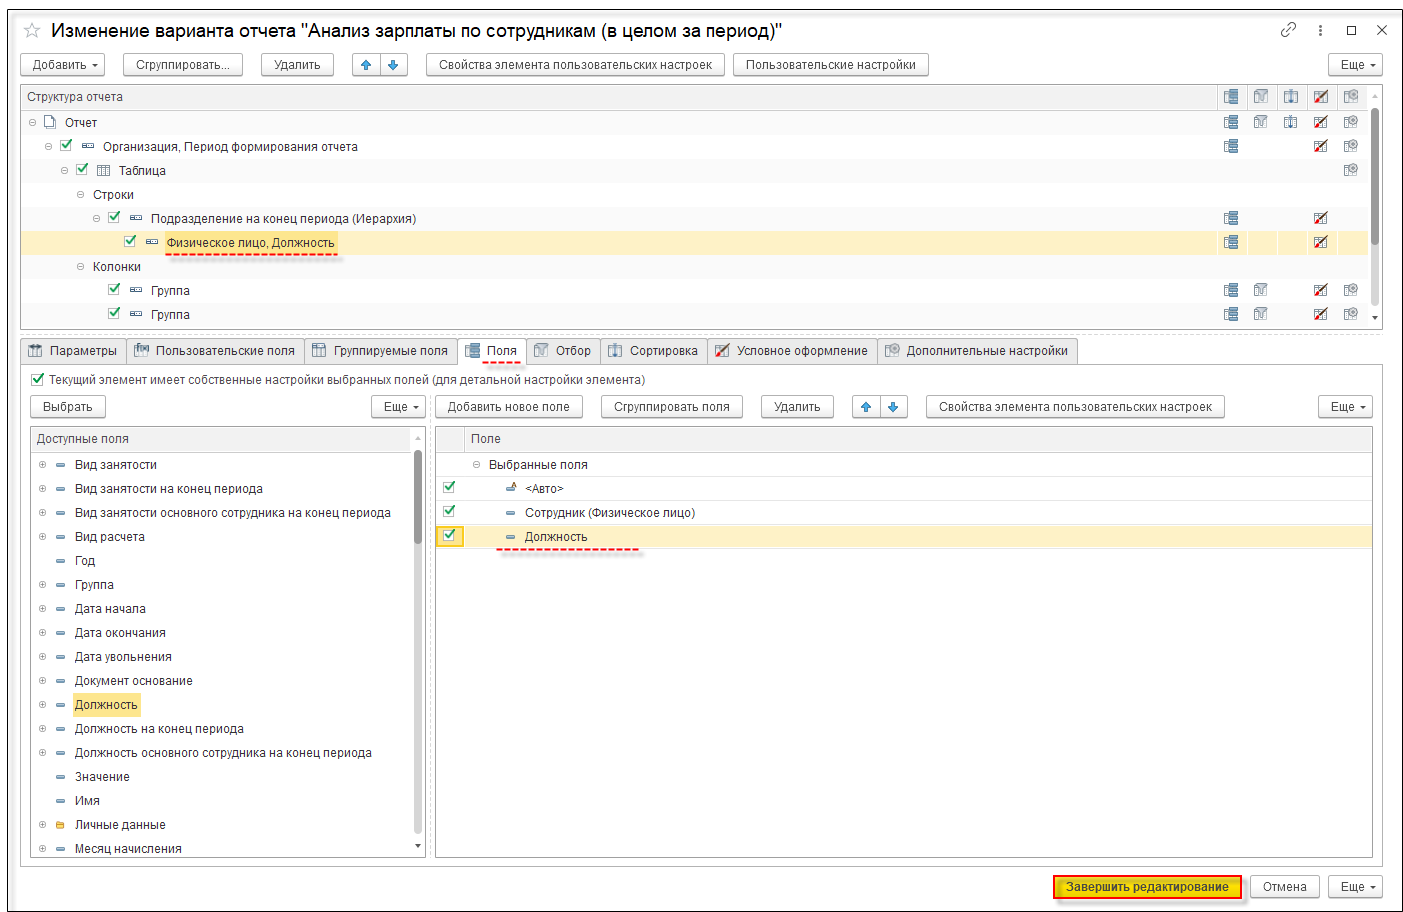Click Доступные поля list vertical scrollbar

tap(418, 497)
